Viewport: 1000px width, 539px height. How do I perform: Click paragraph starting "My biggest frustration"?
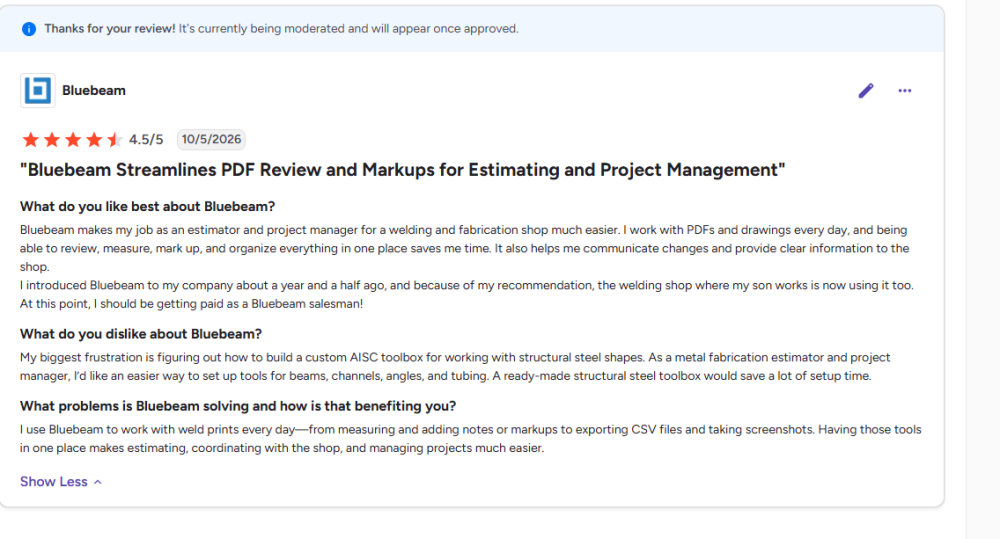[455, 367]
